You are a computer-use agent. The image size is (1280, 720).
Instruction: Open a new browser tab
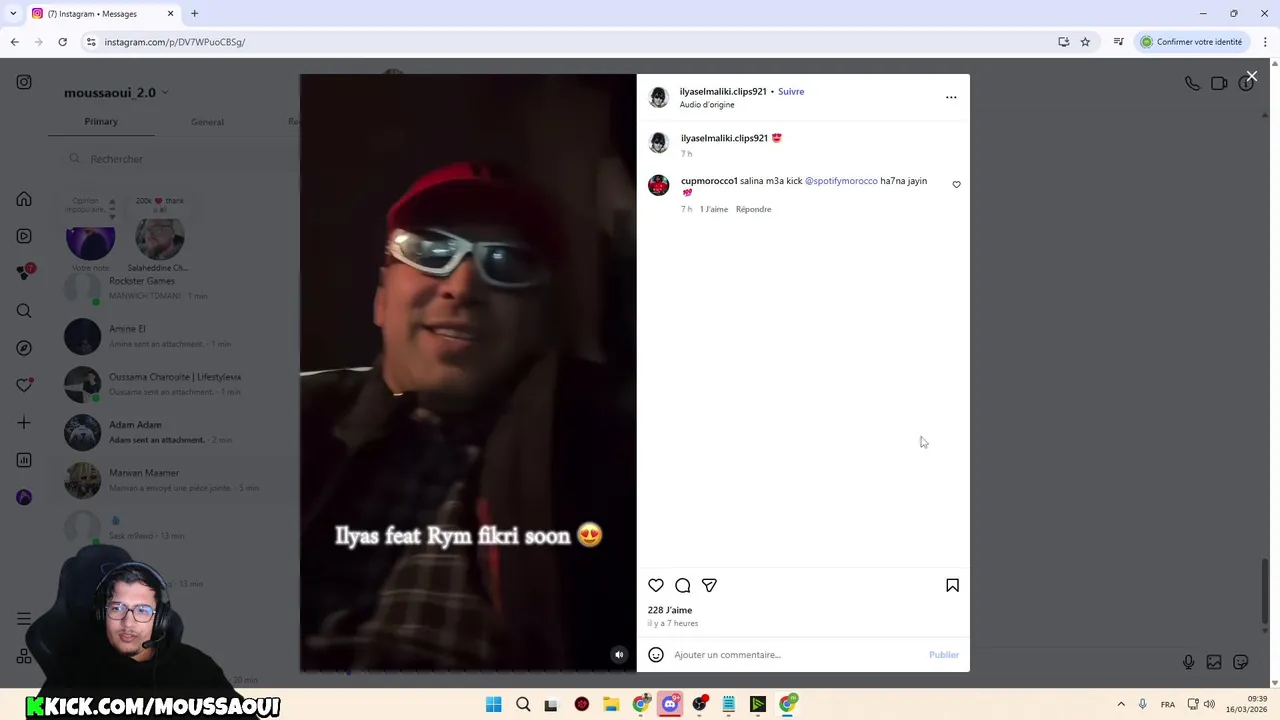[x=194, y=14]
